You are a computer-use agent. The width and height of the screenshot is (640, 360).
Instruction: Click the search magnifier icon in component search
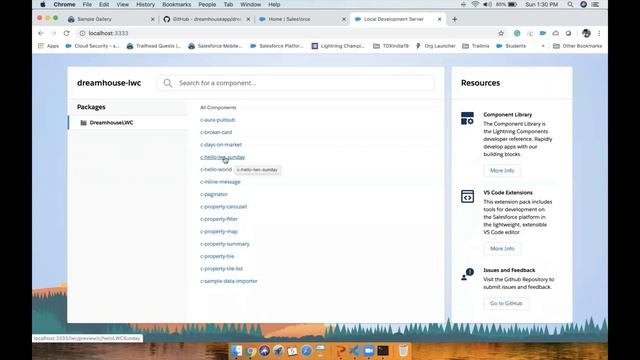(168, 83)
